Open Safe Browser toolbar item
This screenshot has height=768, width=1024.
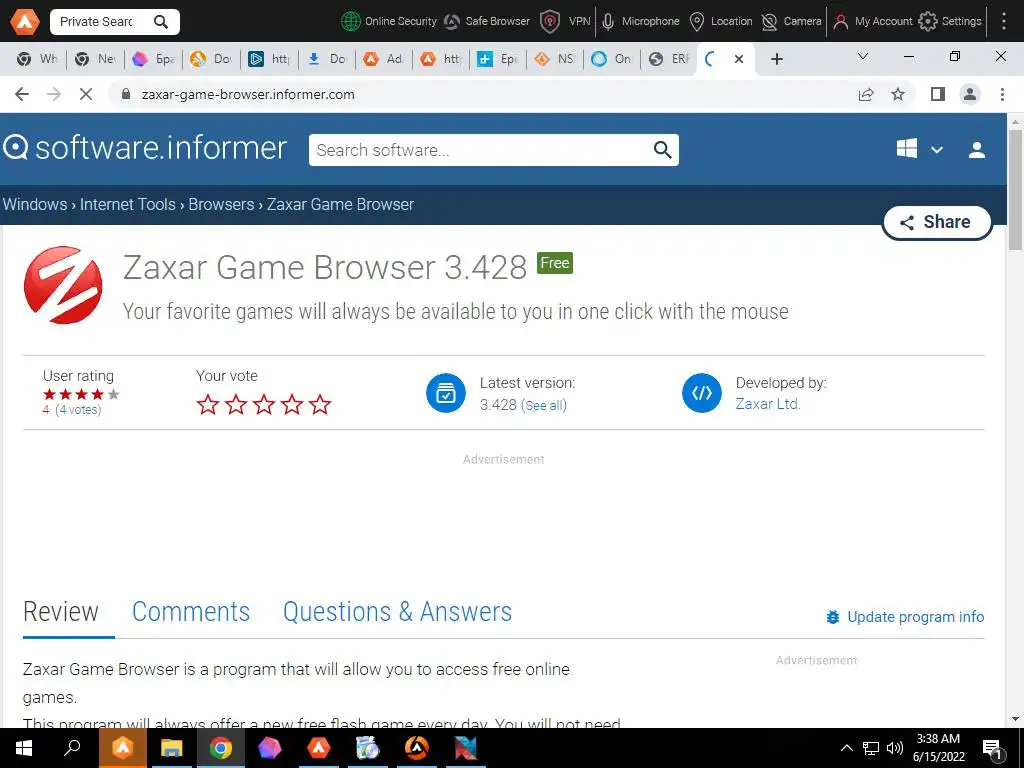pos(487,22)
